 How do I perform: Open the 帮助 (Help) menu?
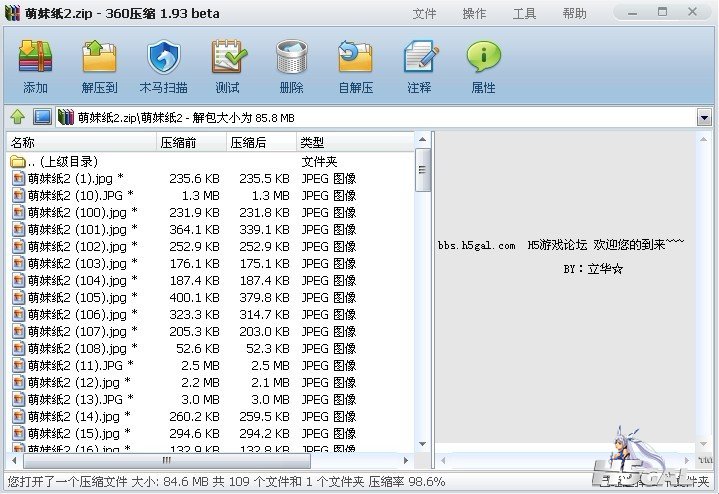point(575,14)
